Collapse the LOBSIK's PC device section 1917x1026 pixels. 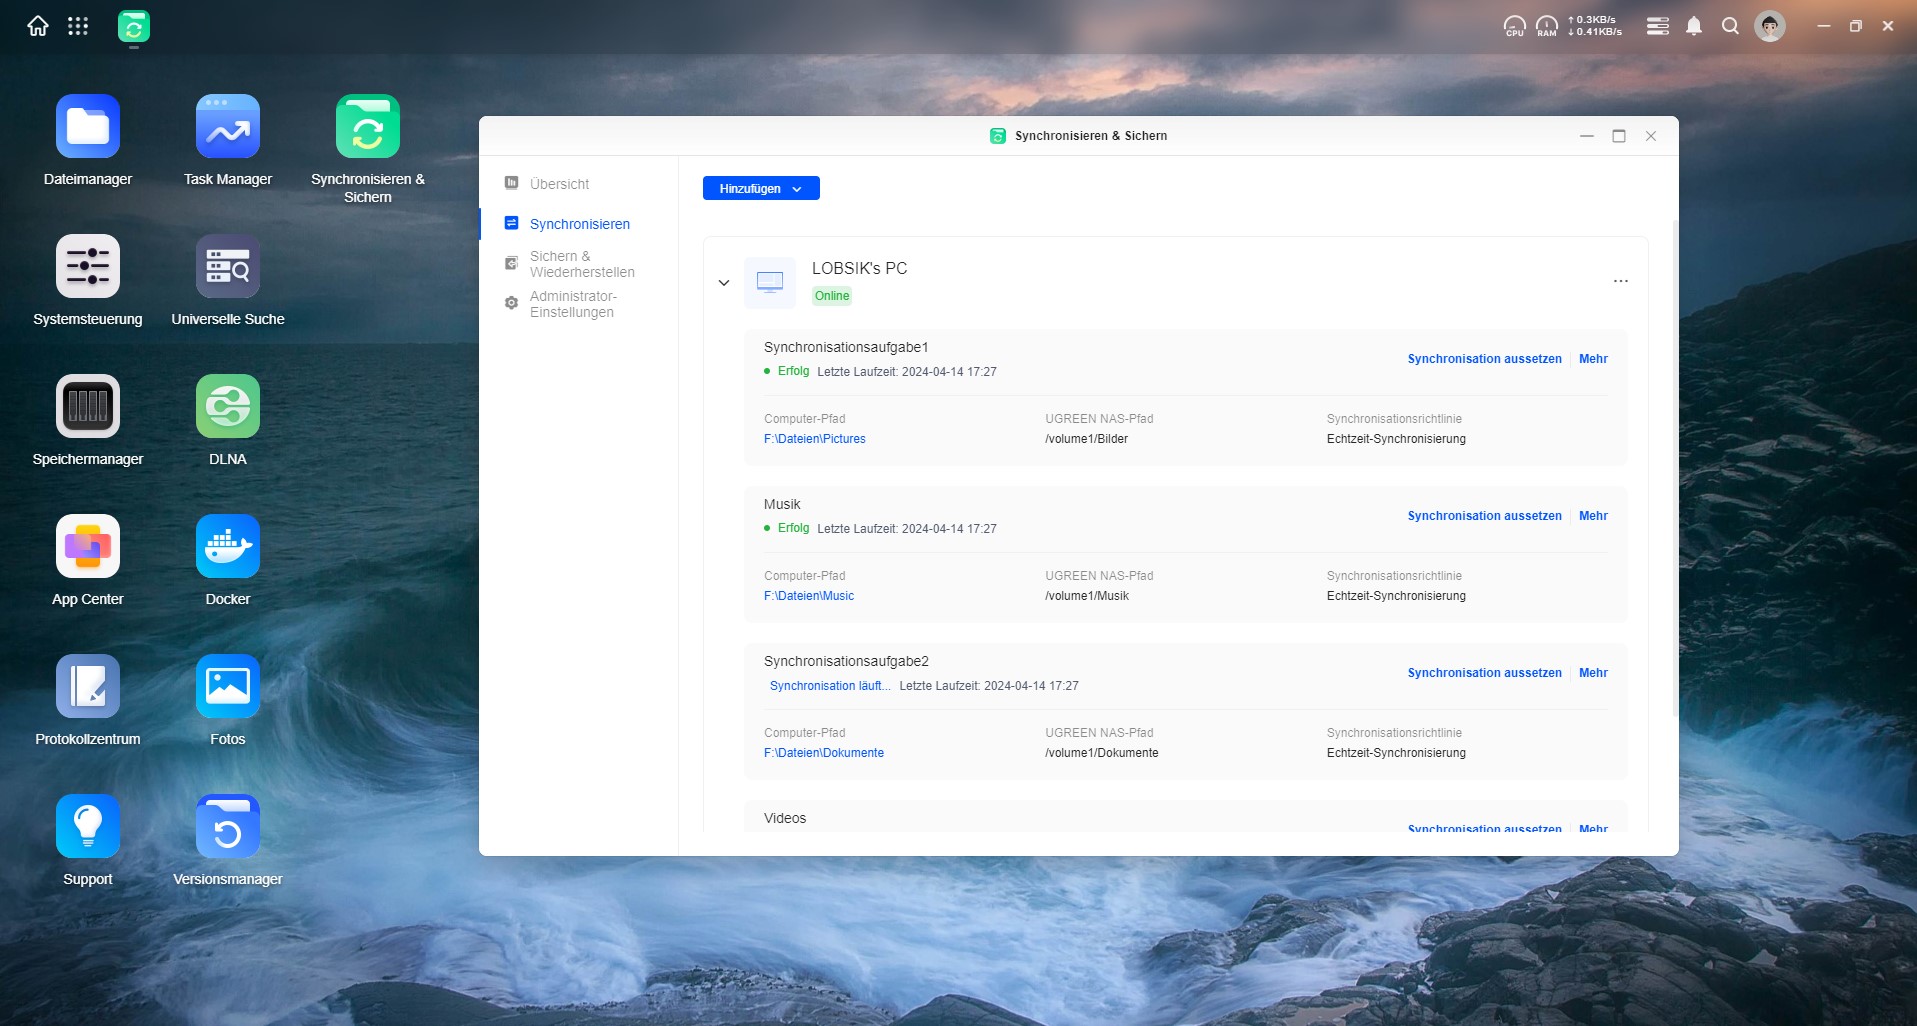click(724, 283)
